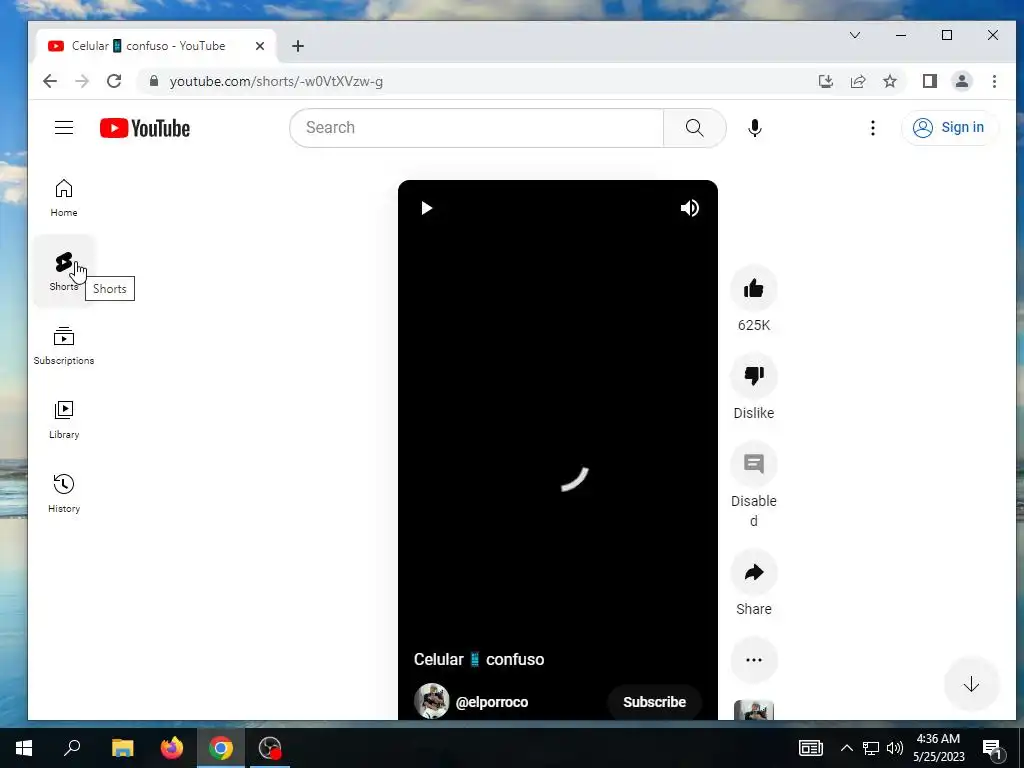Reload the YouTube page
1024x768 pixels.
tap(114, 81)
